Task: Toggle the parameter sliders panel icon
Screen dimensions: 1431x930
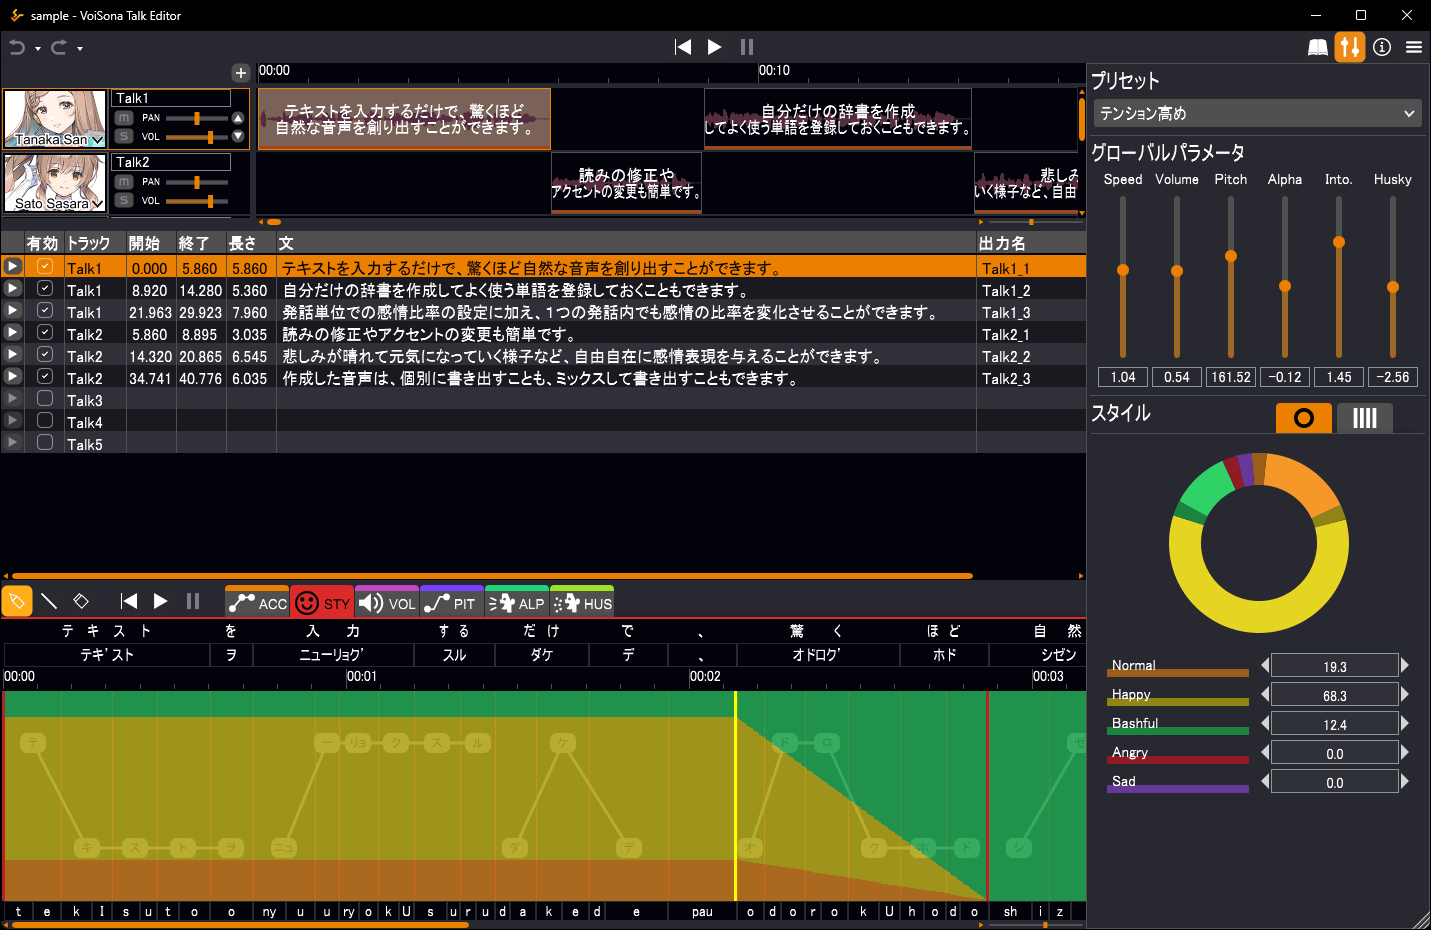Action: pyautogui.click(x=1349, y=47)
